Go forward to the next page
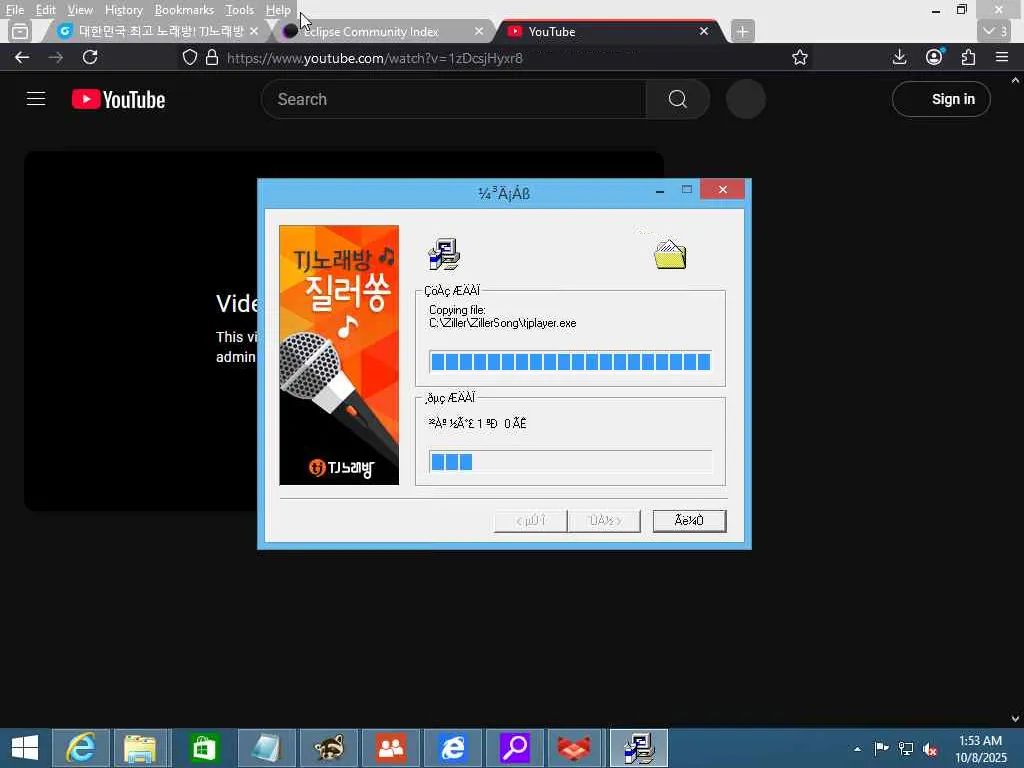Image resolution: width=1024 pixels, height=768 pixels. click(56, 57)
